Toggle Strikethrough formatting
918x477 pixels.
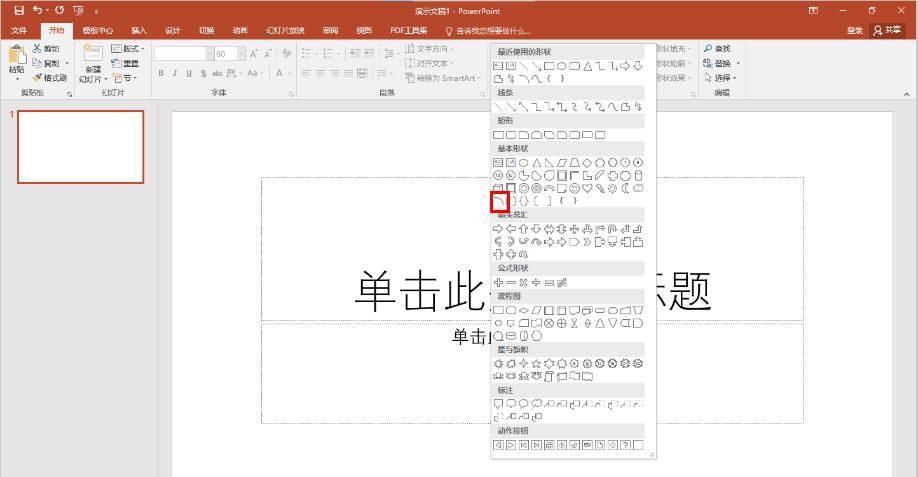tap(217, 73)
